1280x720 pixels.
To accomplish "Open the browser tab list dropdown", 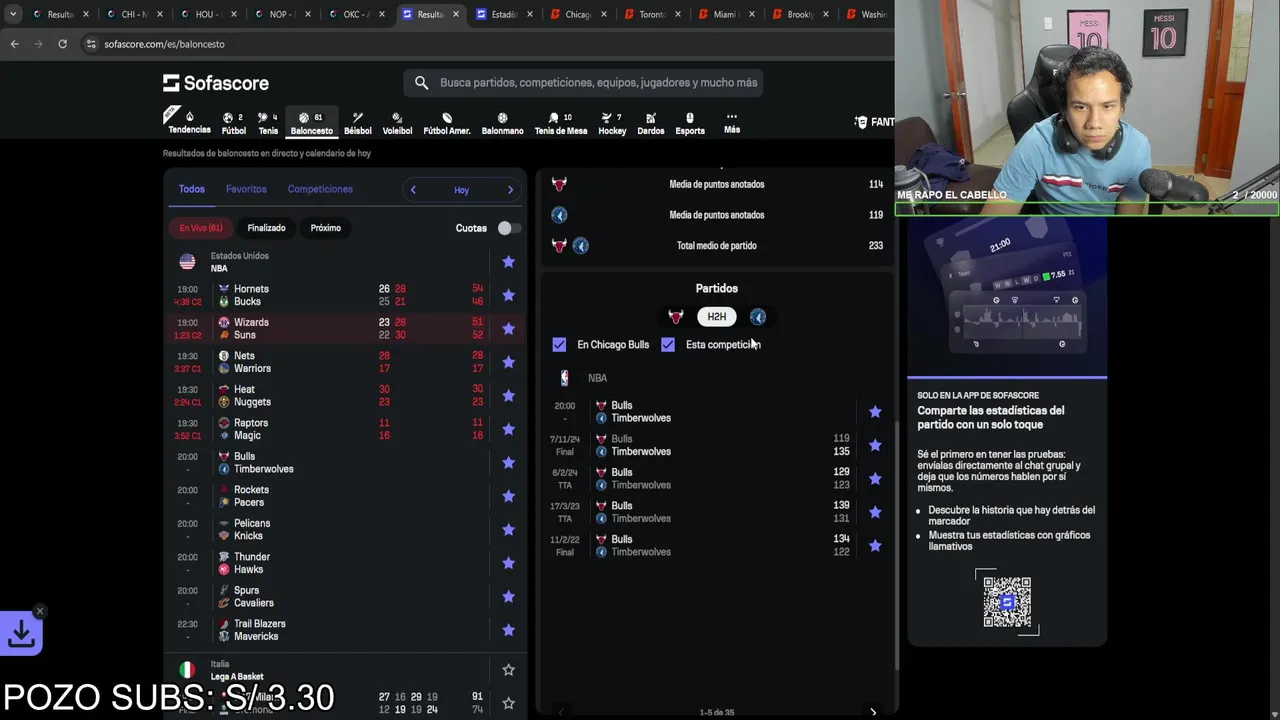I will (13, 14).
